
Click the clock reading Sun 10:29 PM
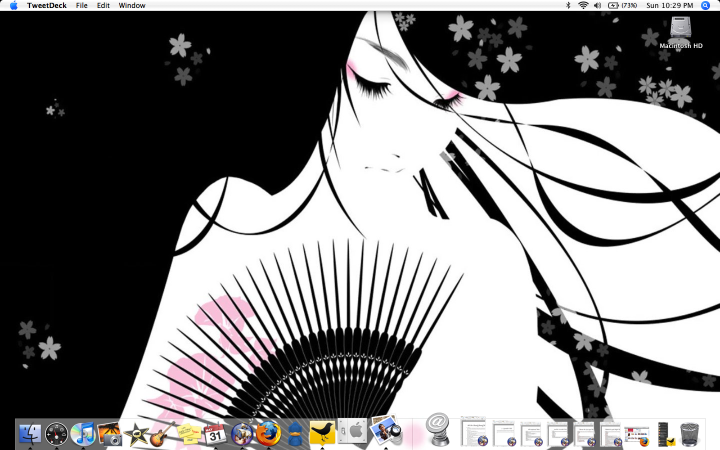point(669,6)
